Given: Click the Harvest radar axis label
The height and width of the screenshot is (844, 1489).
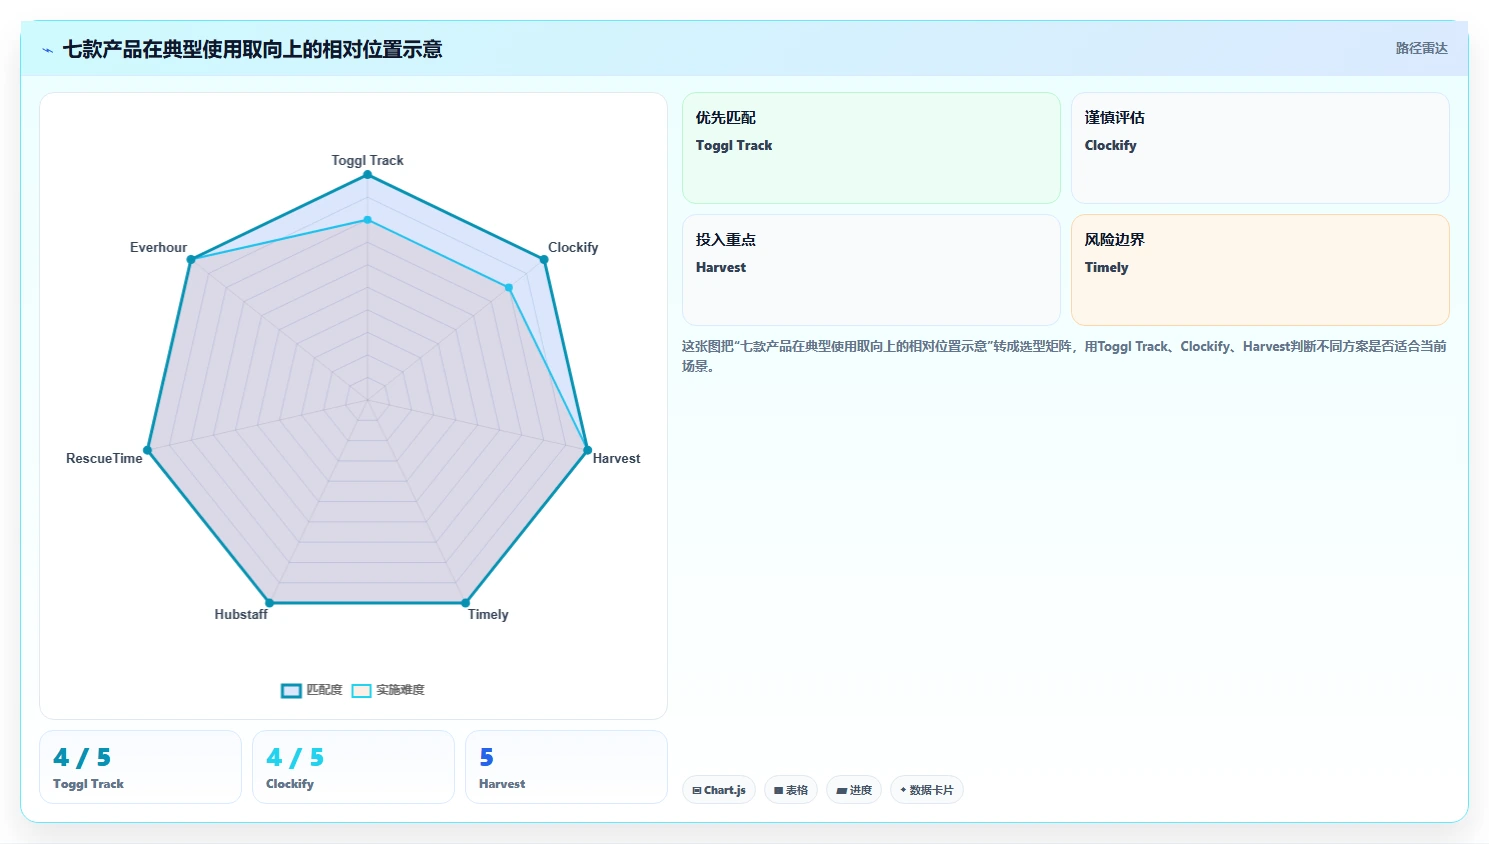Looking at the screenshot, I should coord(616,458).
